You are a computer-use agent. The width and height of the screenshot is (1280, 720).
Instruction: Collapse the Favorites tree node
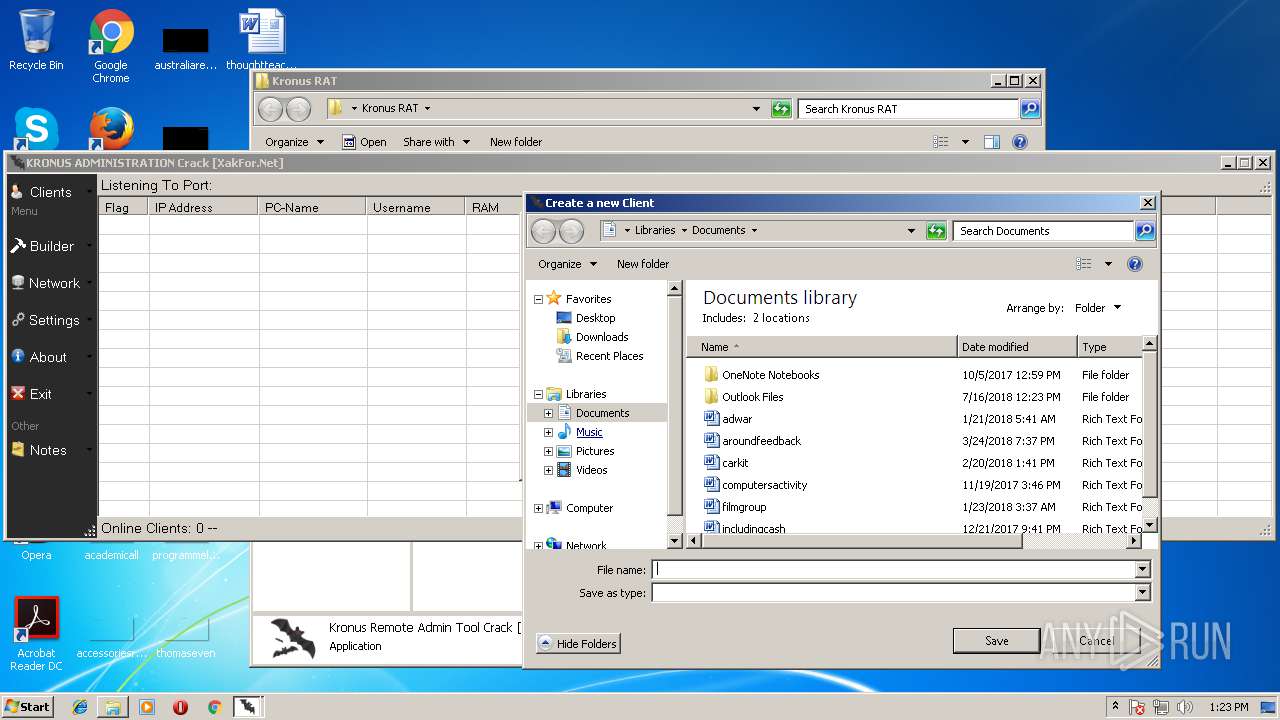pos(538,299)
